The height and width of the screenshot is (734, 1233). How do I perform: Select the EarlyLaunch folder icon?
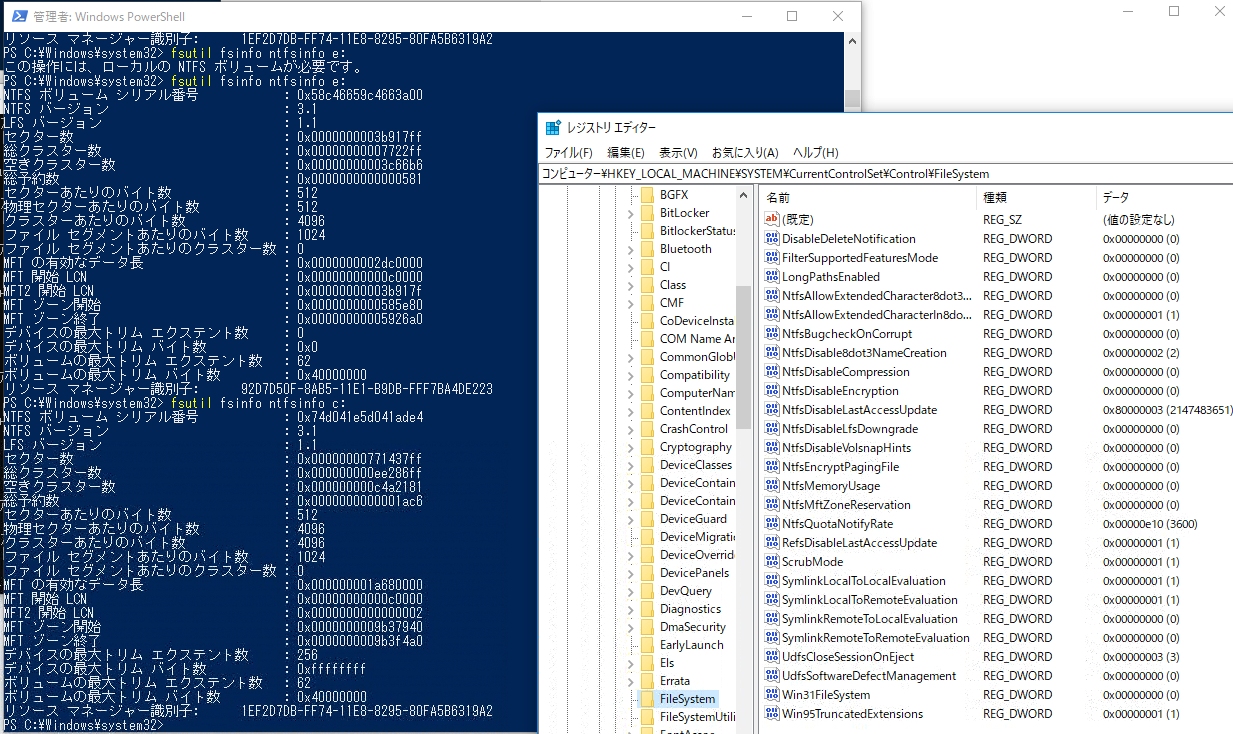coord(647,645)
